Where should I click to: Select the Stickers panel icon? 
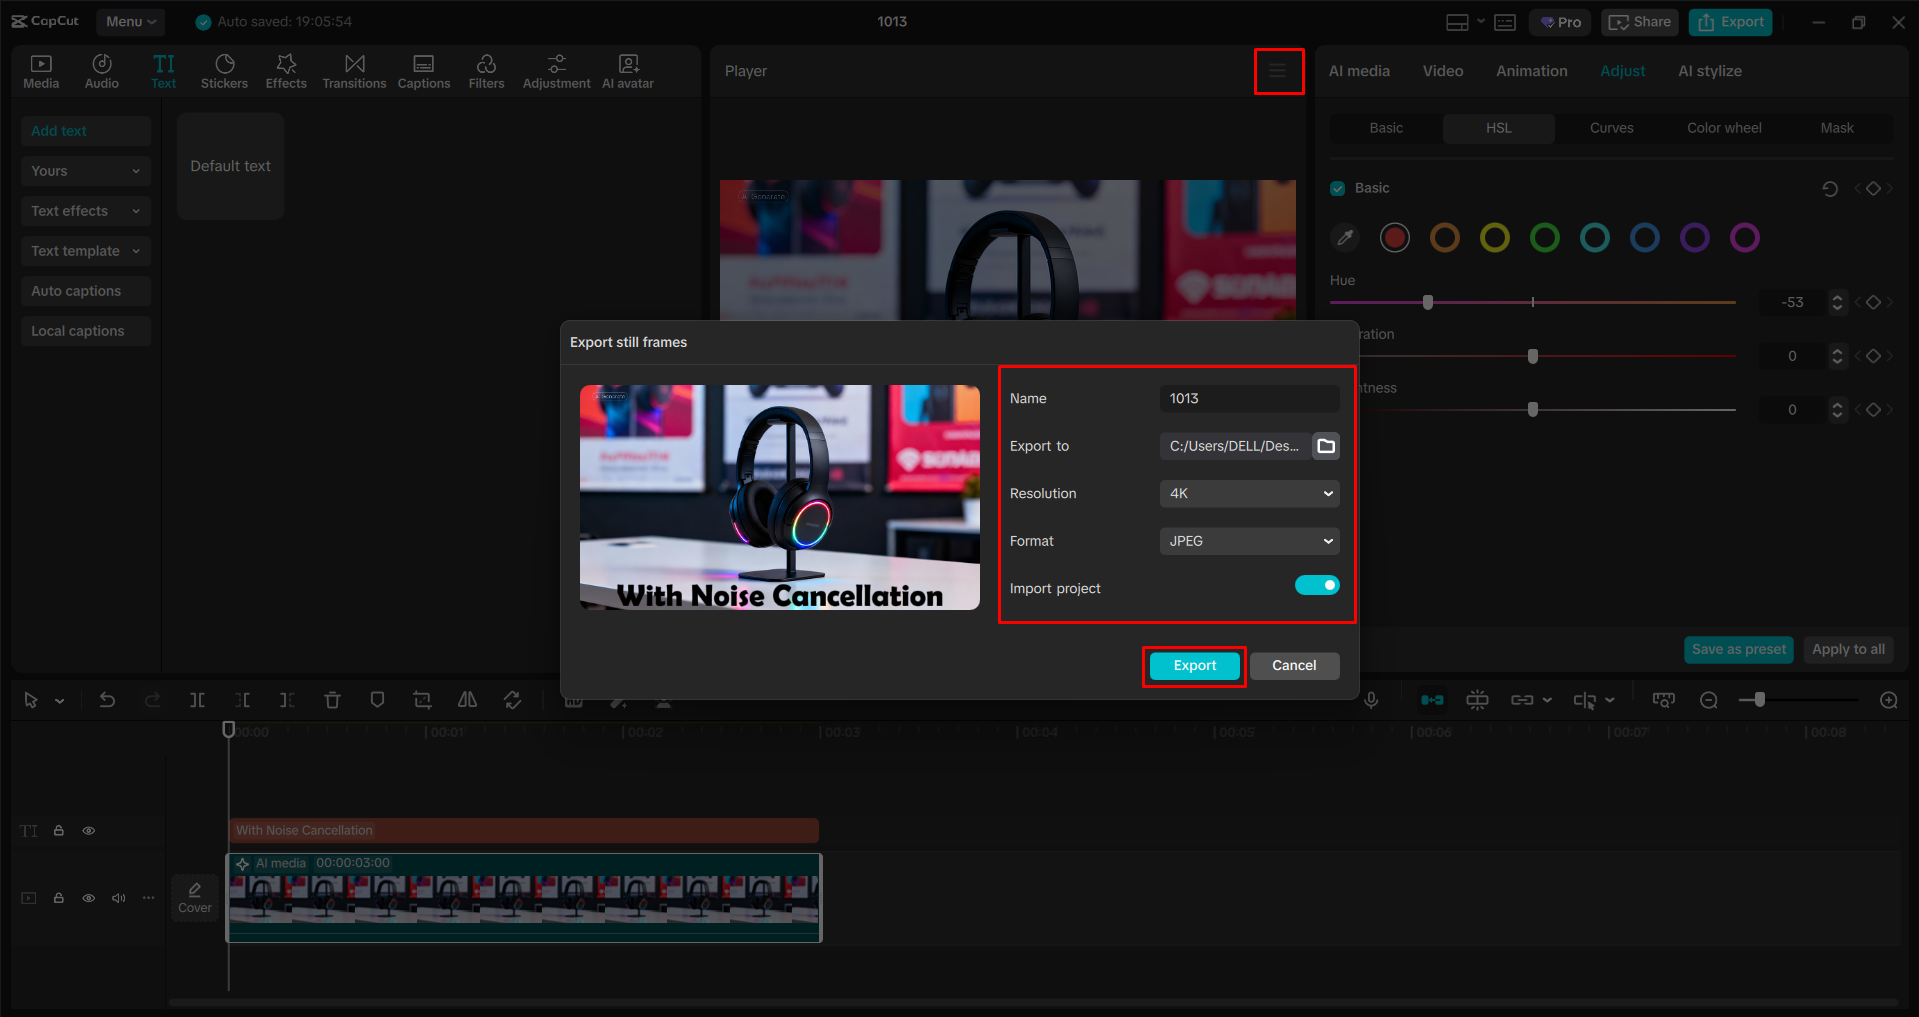point(224,70)
